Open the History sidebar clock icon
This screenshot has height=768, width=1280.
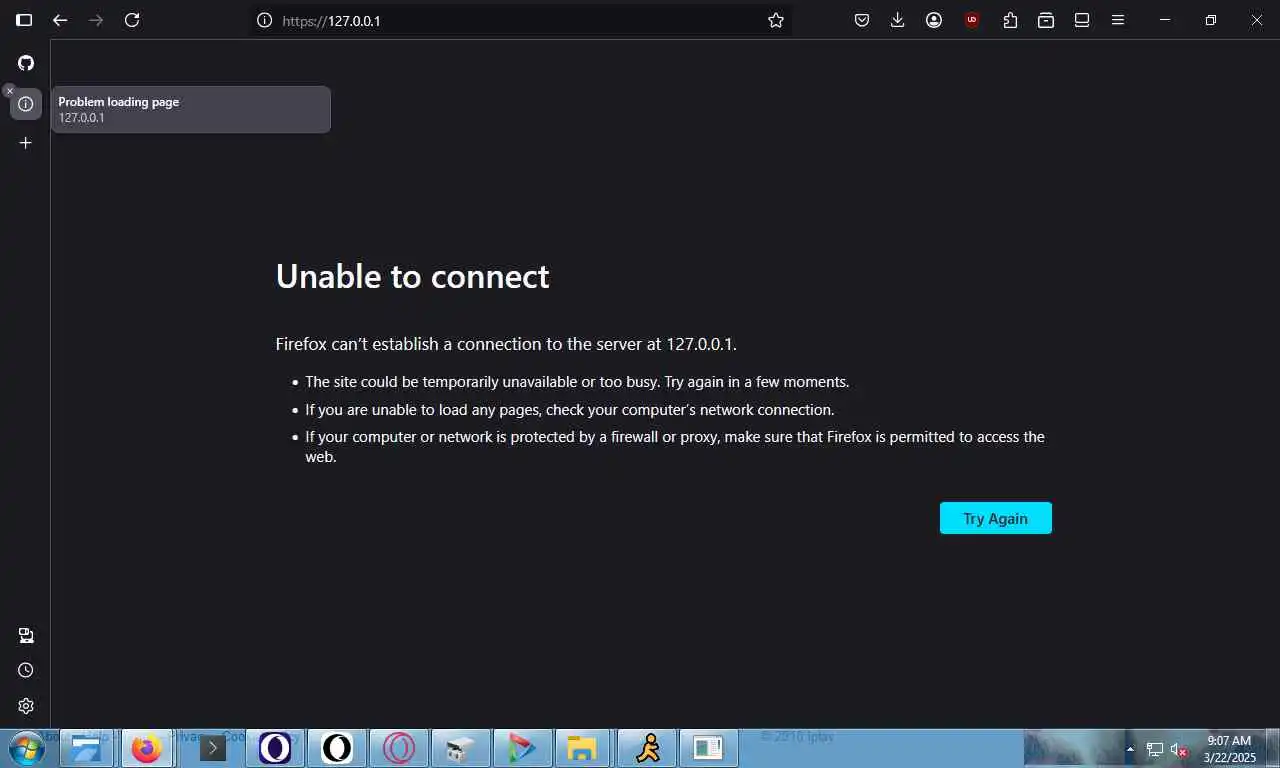point(26,670)
